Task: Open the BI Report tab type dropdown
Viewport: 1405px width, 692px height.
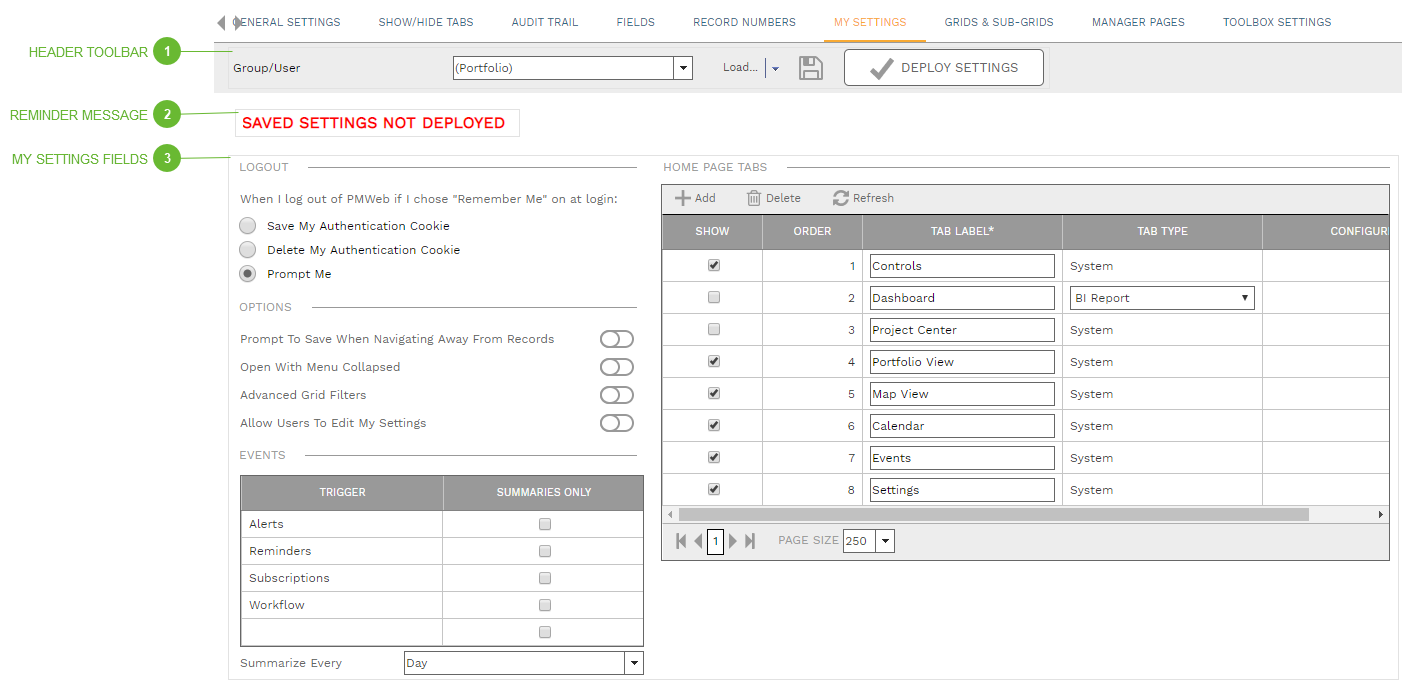Action: [x=1245, y=297]
